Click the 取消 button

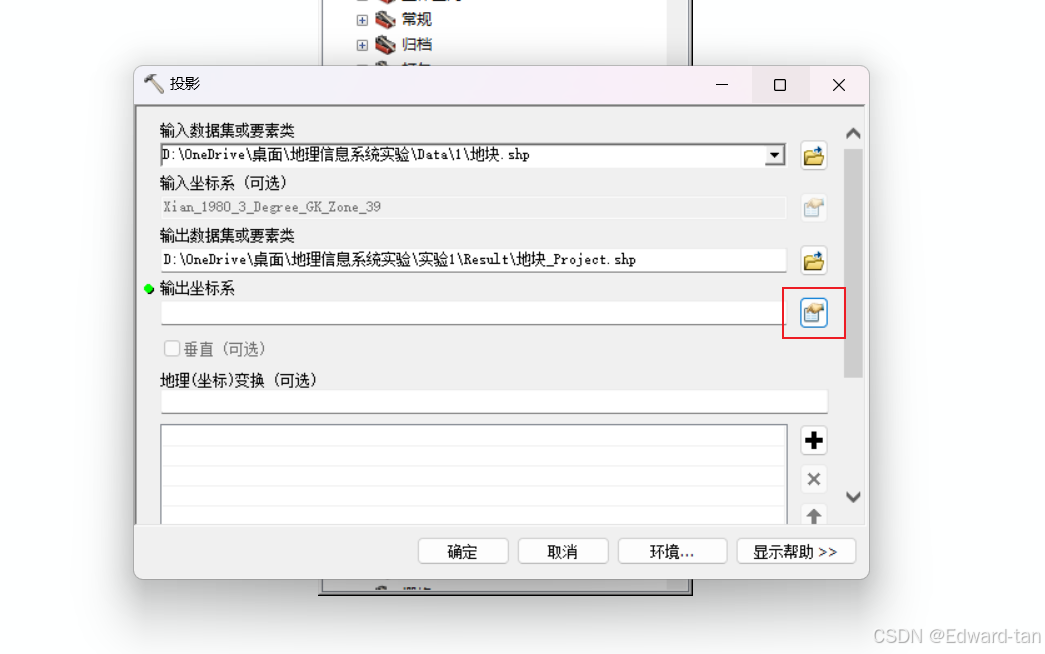(x=562, y=551)
